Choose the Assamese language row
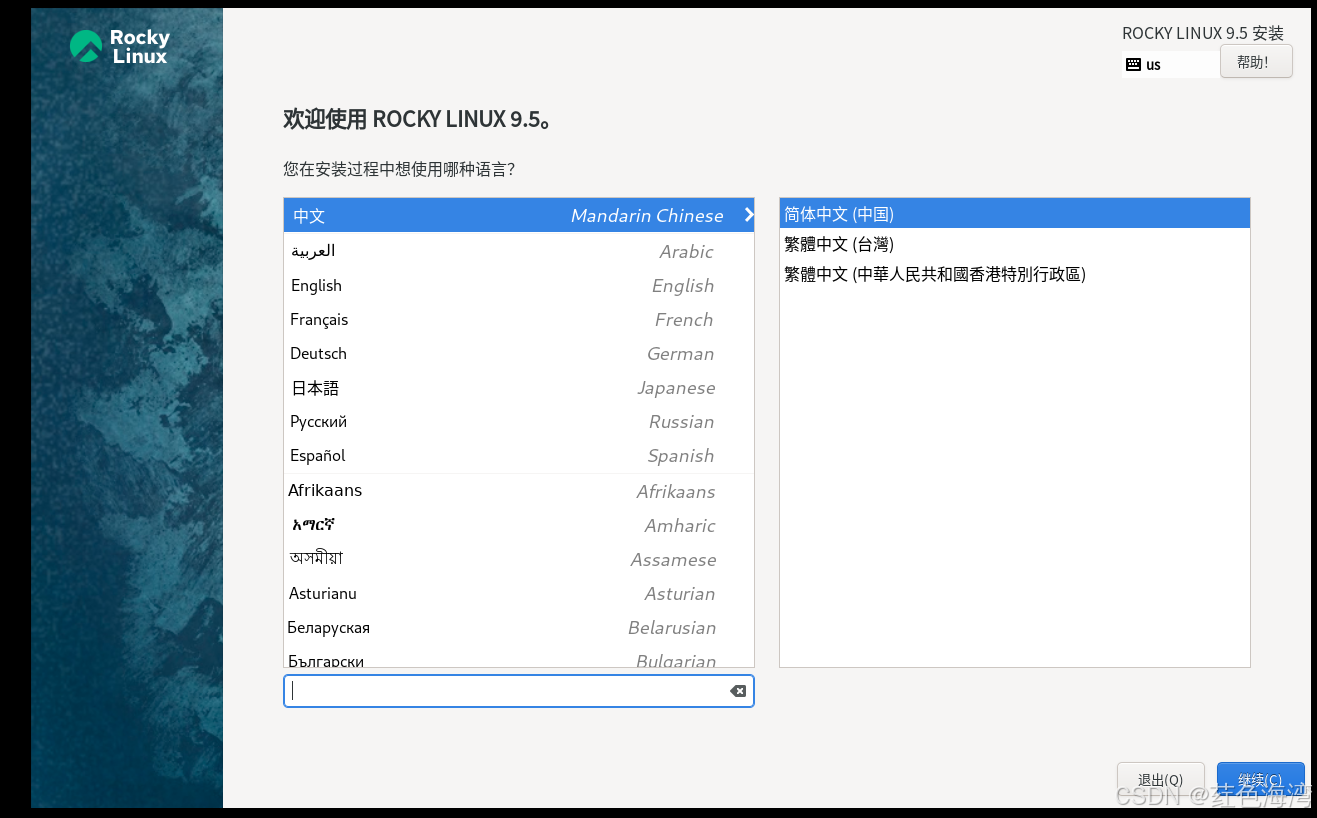Viewport: 1317px width, 818px height. (x=518, y=559)
